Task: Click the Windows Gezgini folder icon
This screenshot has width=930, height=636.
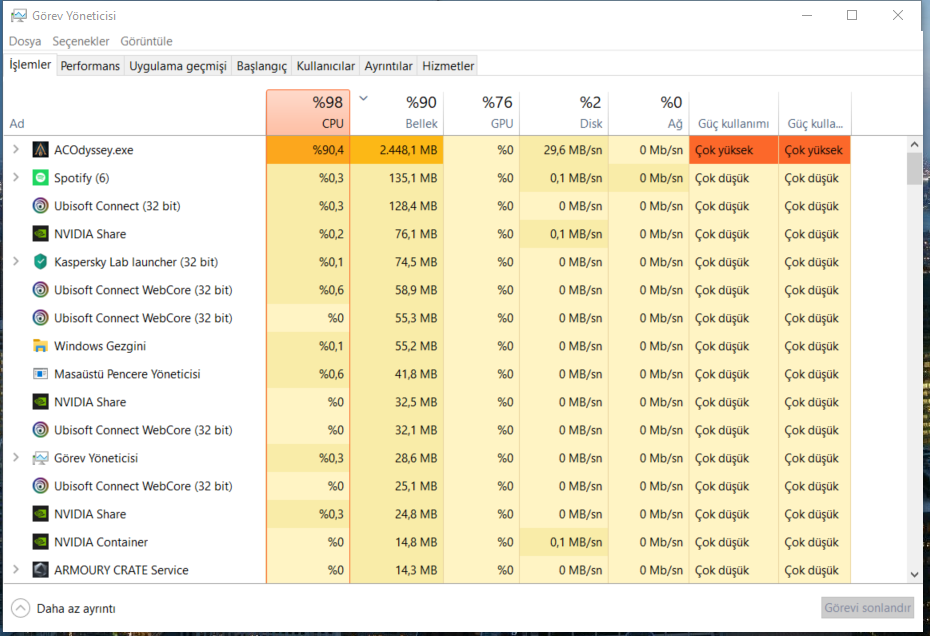Action: (x=40, y=346)
